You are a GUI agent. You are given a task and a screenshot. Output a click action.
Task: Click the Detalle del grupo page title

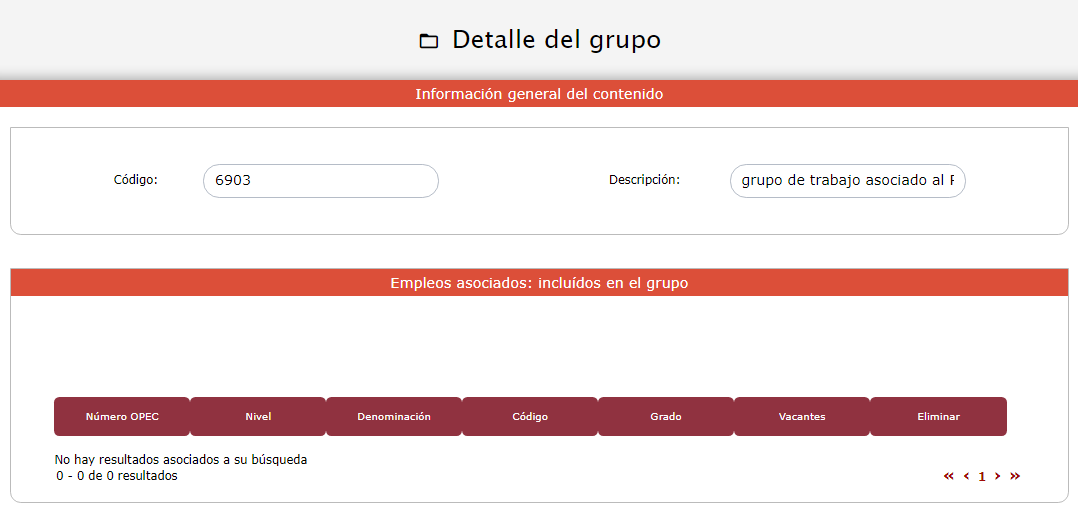coord(556,40)
